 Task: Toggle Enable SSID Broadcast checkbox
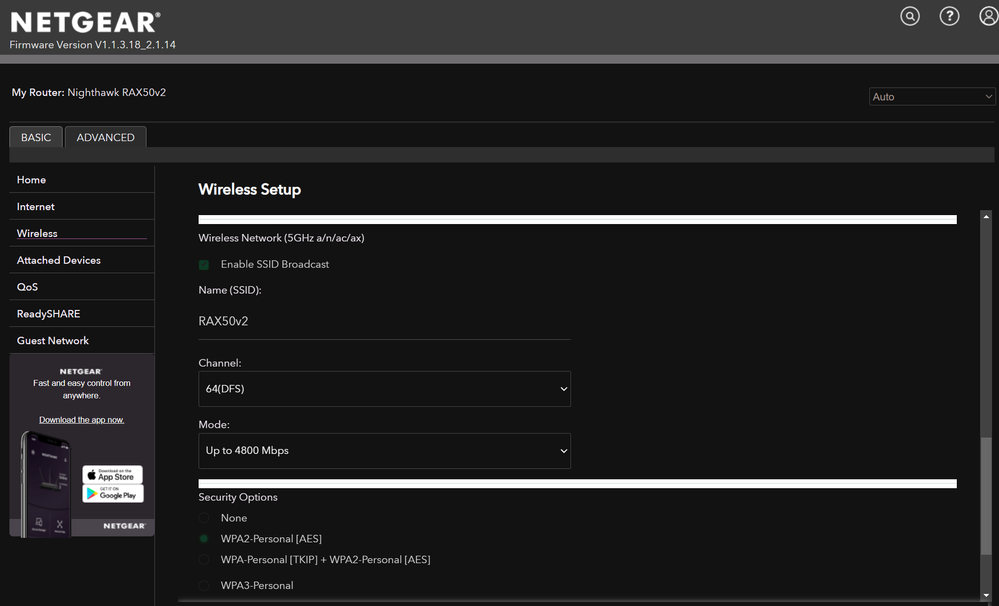tap(204, 265)
